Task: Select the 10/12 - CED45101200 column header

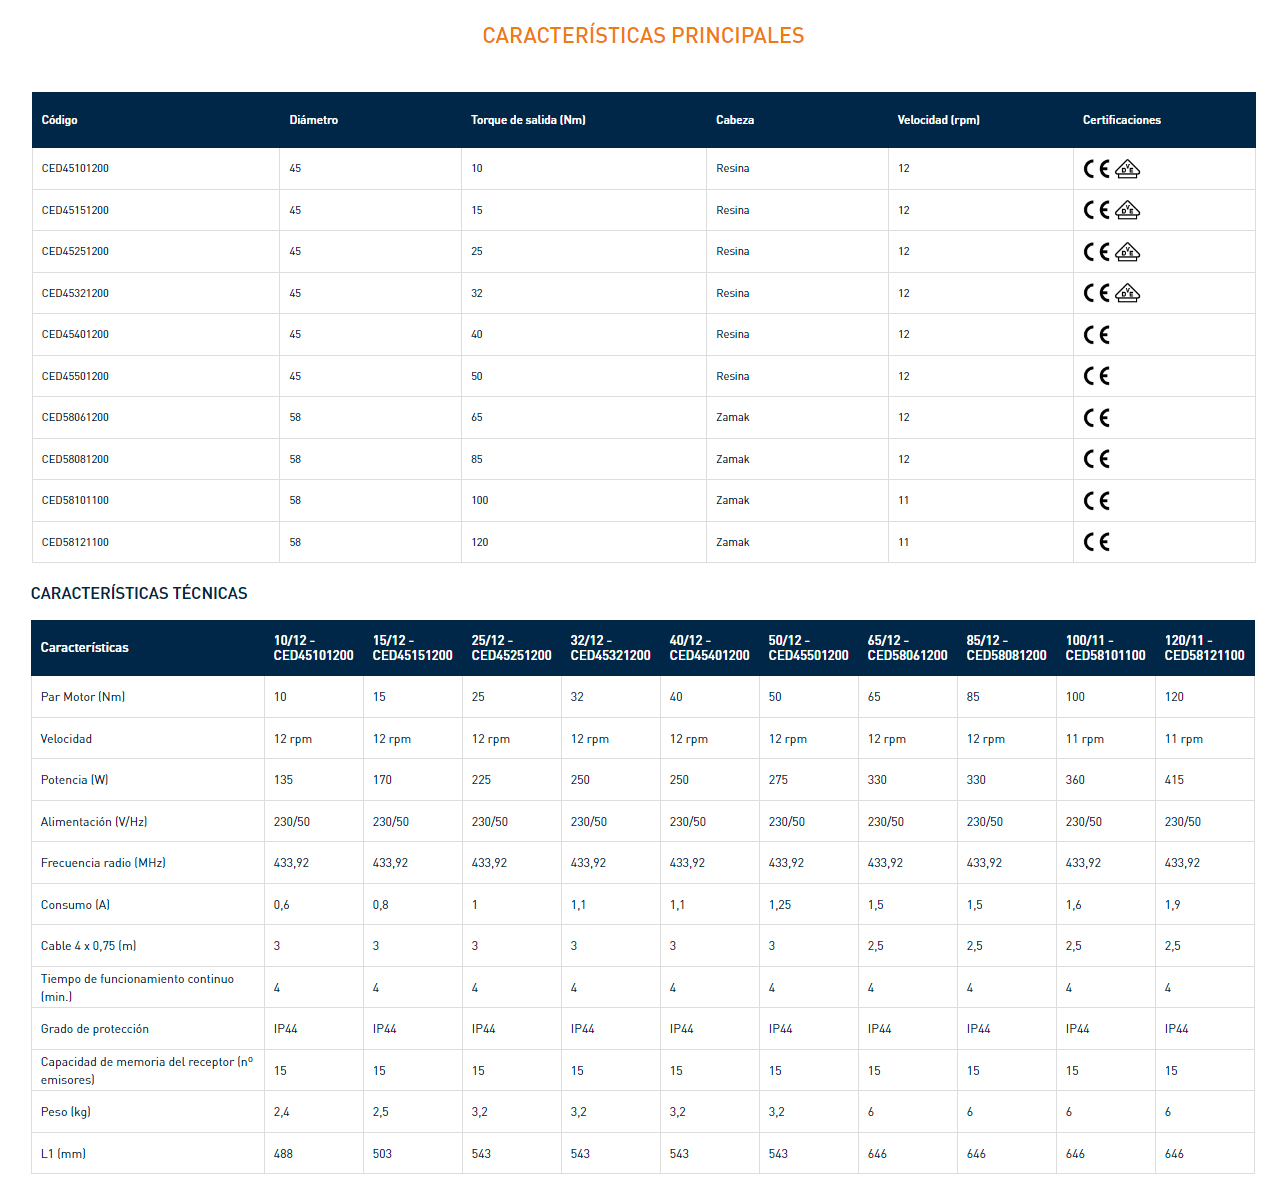Action: point(313,648)
